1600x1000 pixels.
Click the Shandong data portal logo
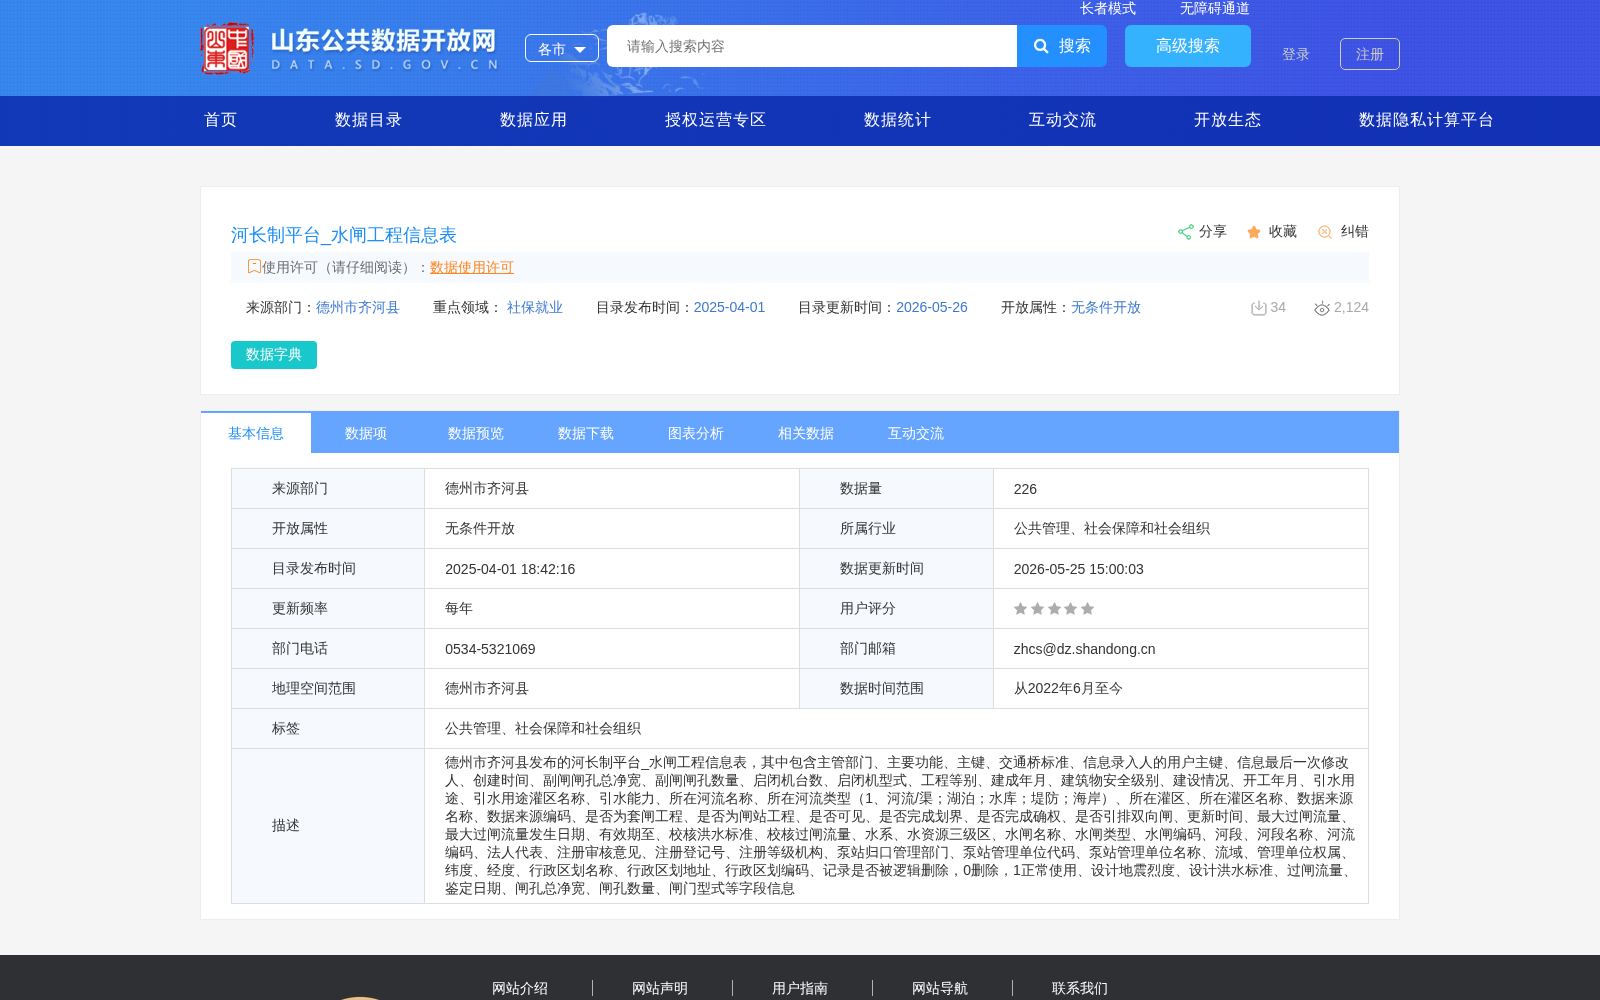click(x=349, y=48)
